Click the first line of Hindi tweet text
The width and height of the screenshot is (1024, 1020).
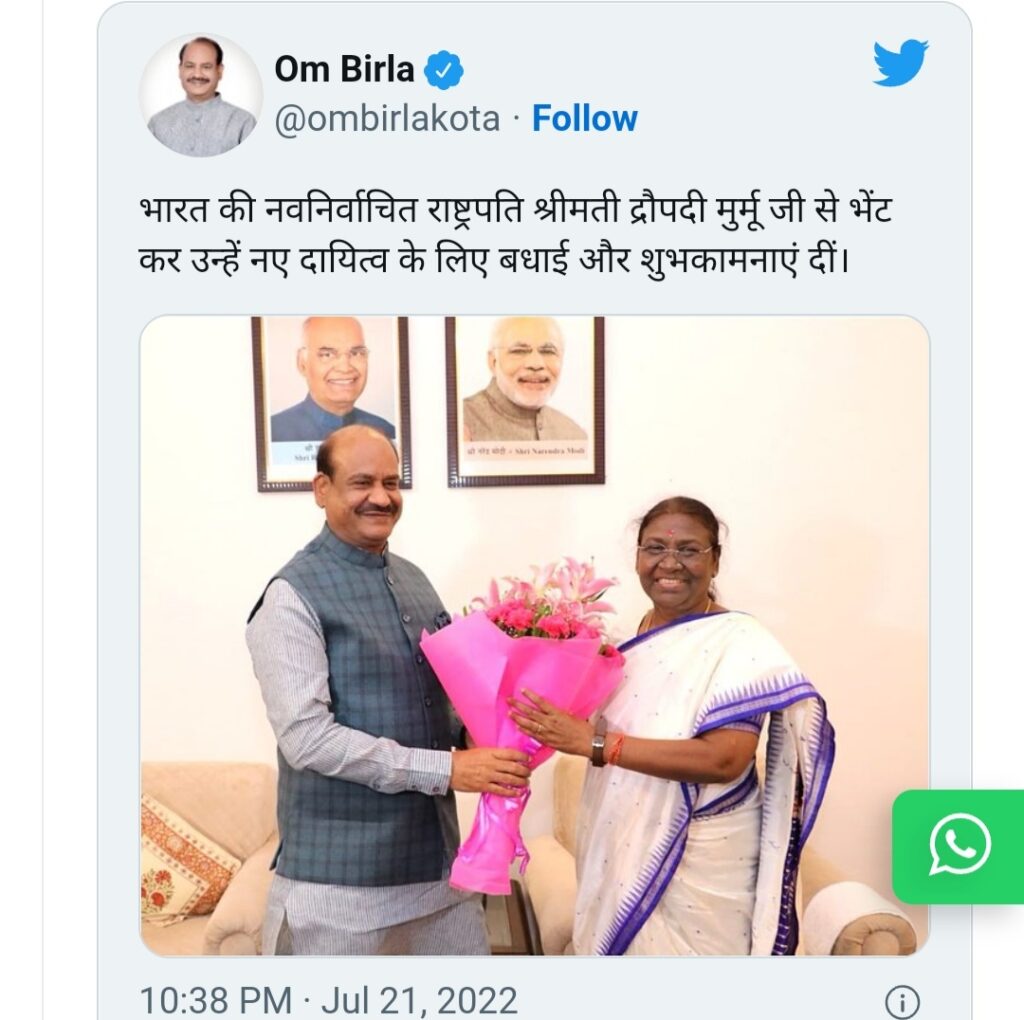[515, 210]
